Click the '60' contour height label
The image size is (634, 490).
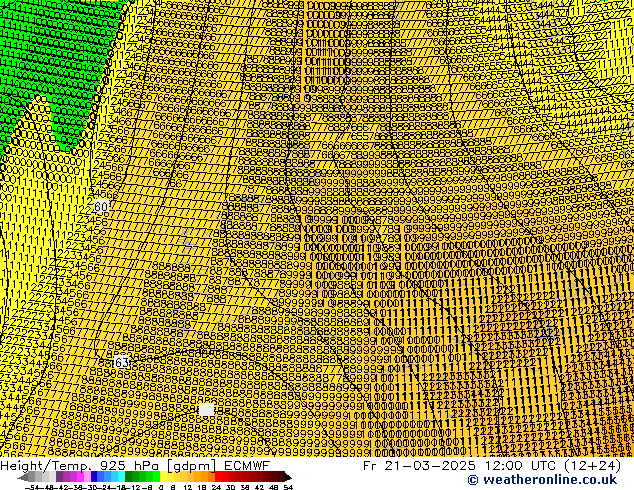(101, 207)
